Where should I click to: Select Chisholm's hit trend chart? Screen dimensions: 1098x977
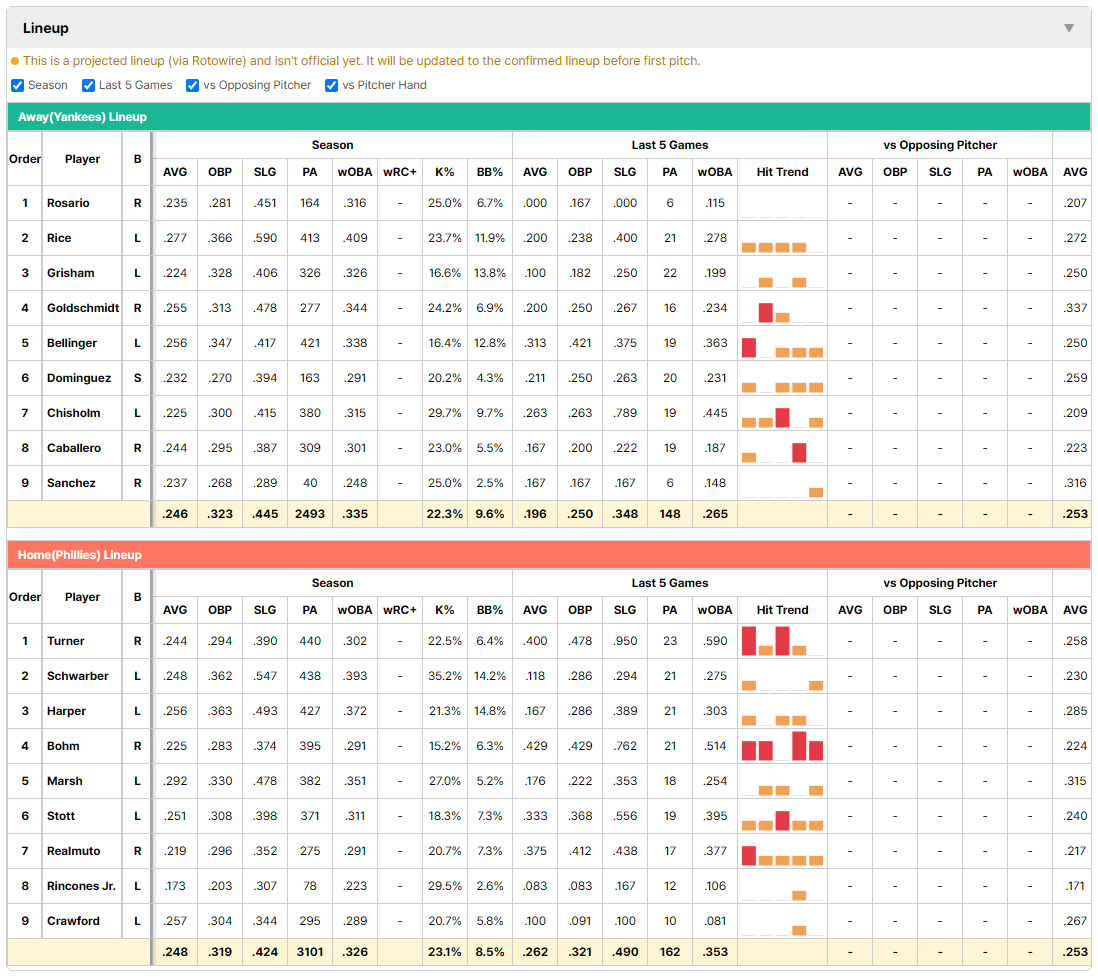pyautogui.click(x=782, y=413)
